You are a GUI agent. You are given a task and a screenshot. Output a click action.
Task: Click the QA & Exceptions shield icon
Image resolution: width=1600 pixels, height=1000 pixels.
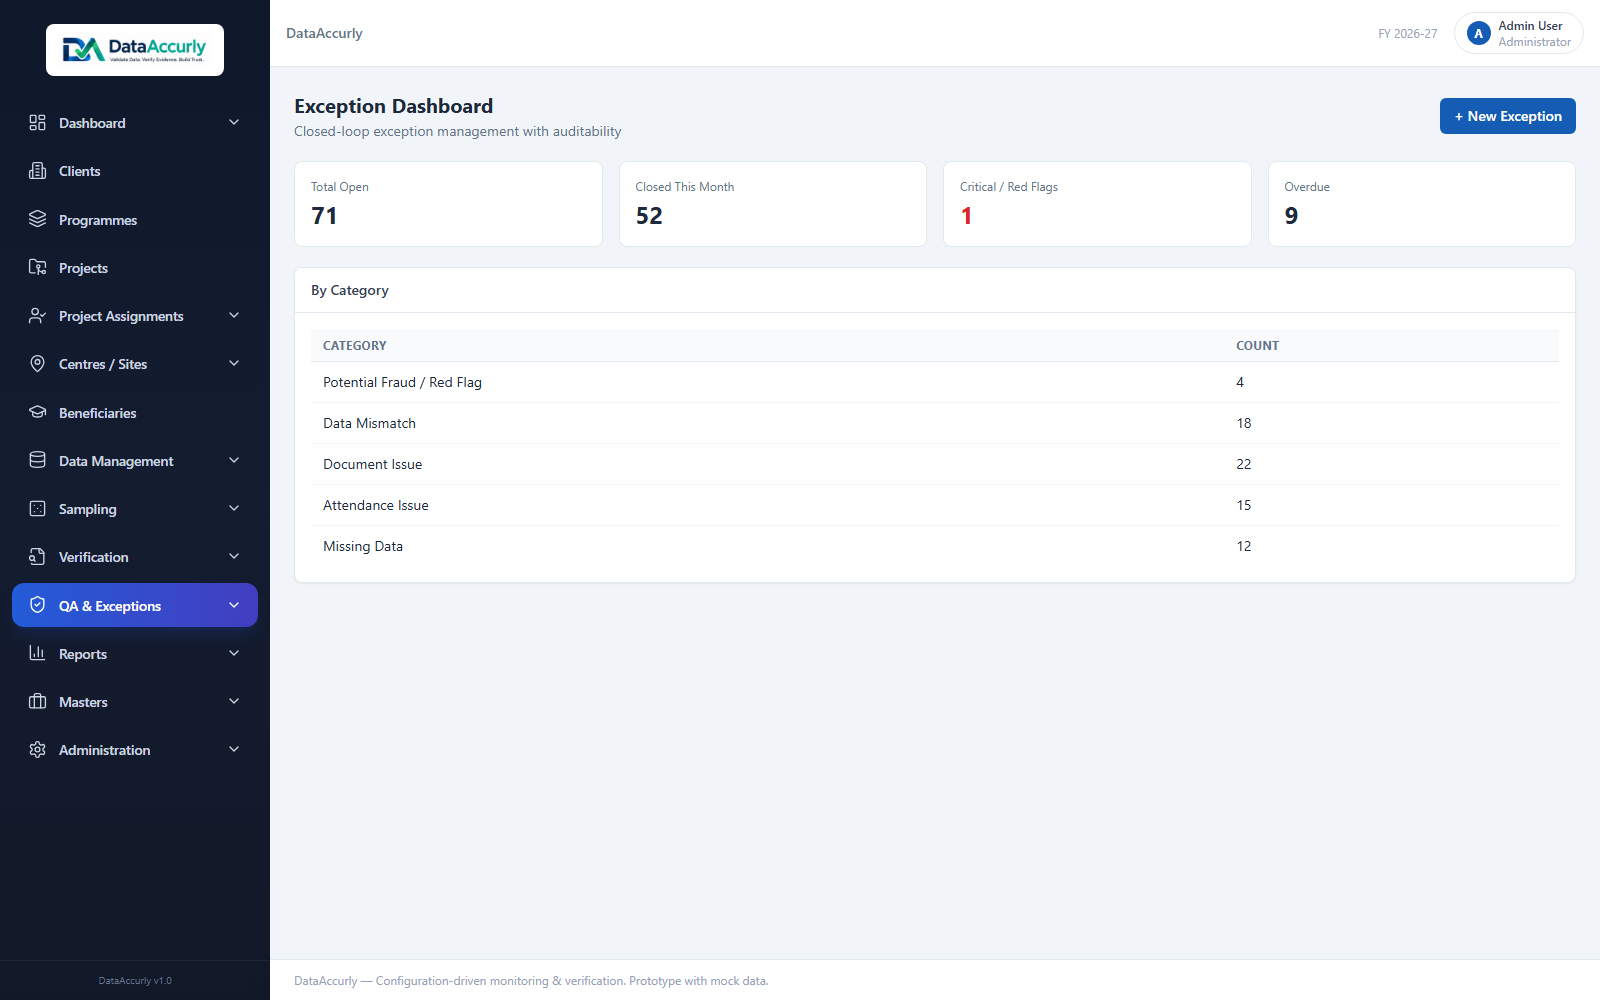point(37,605)
